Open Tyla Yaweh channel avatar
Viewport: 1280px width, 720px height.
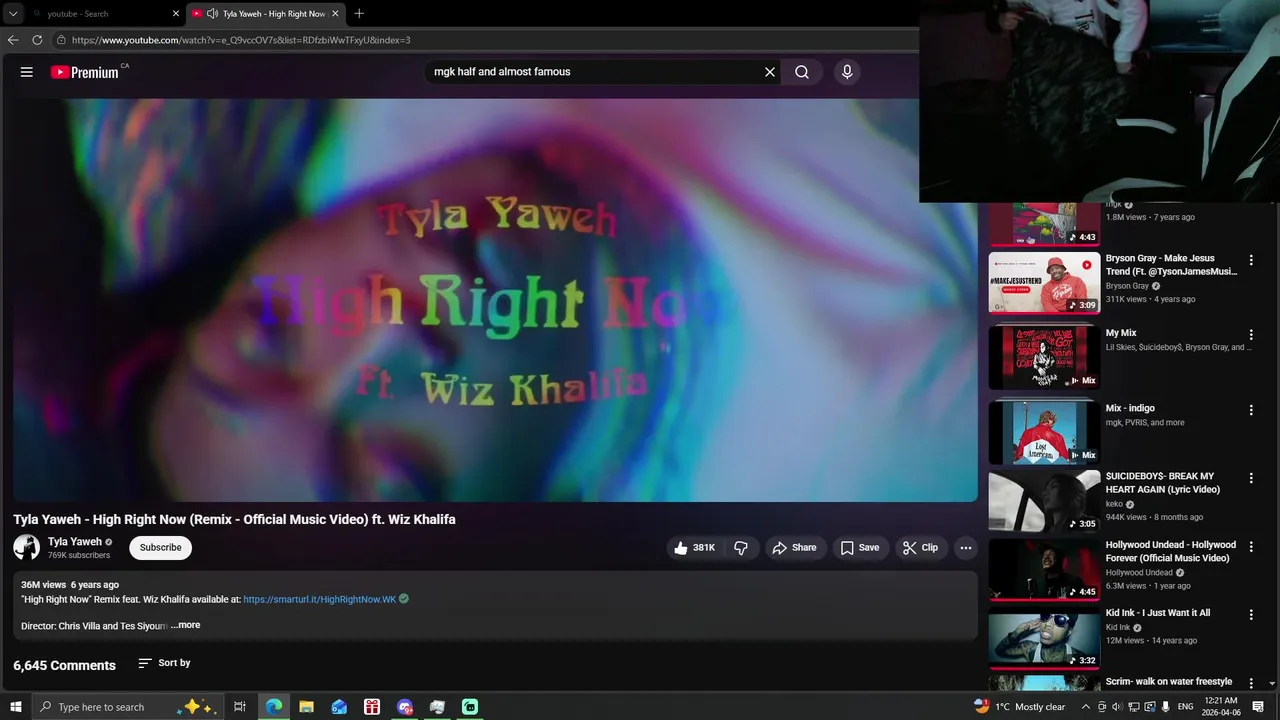click(27, 547)
